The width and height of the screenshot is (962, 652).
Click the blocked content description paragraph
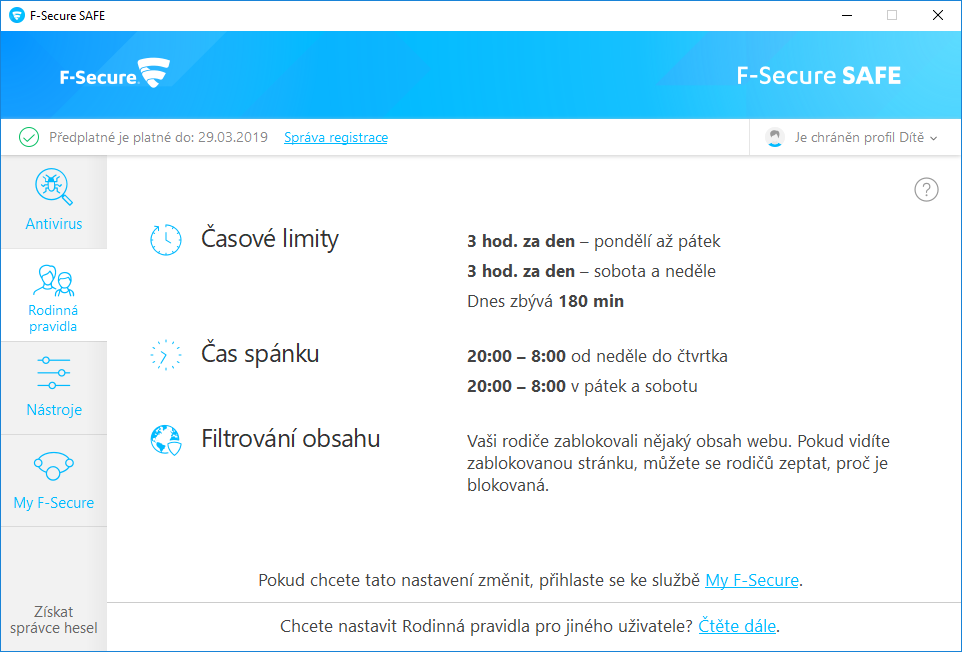pyautogui.click(x=679, y=463)
